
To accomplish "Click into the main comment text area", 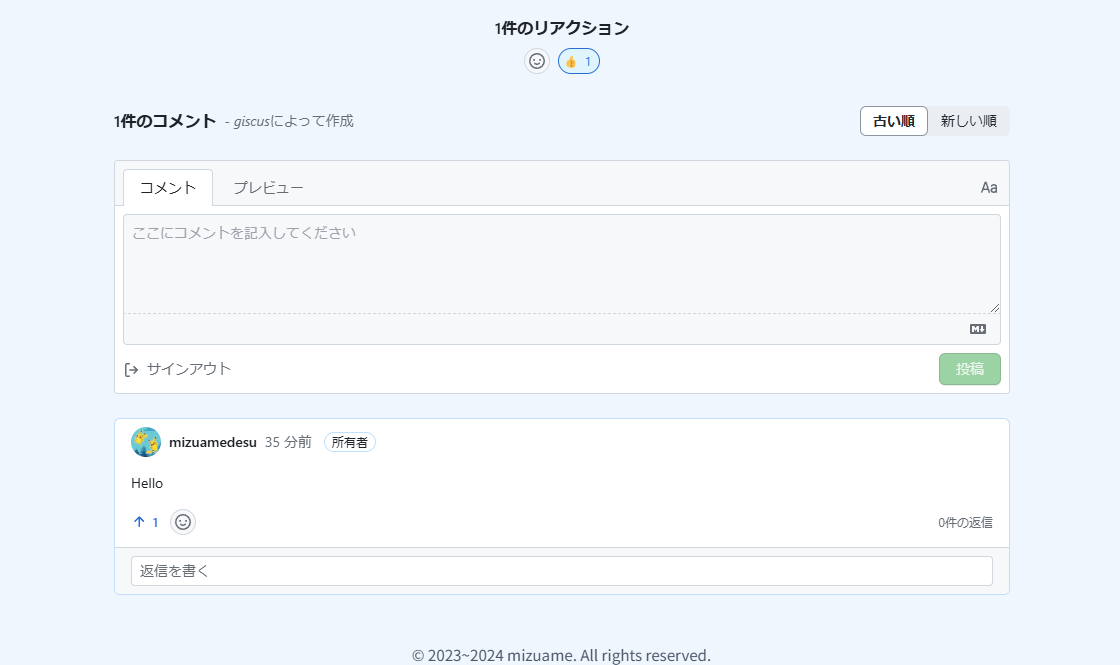I will click(561, 263).
